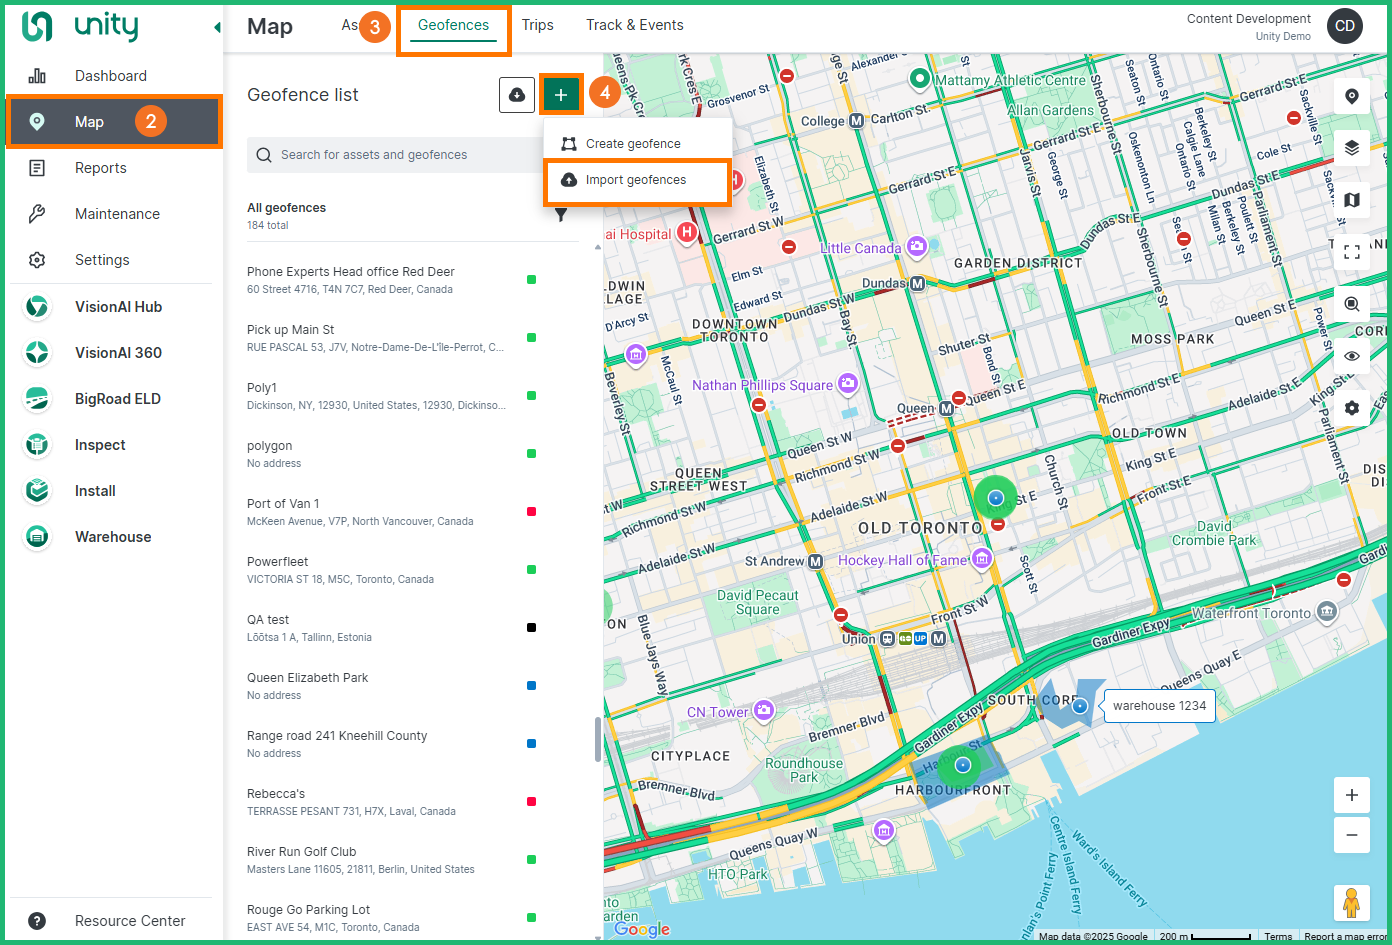This screenshot has width=1392, height=945.
Task: Open the Track & Events tab
Action: pyautogui.click(x=634, y=25)
